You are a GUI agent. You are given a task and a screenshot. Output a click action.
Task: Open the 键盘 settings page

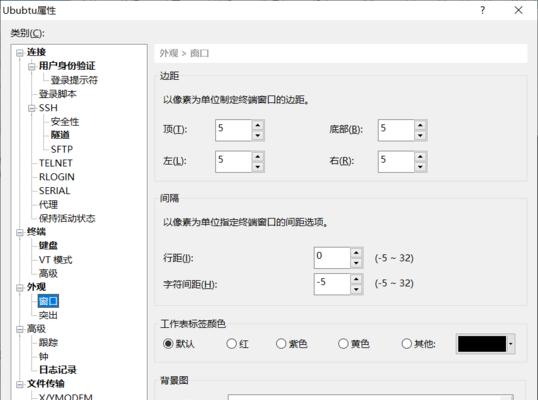tap(48, 245)
